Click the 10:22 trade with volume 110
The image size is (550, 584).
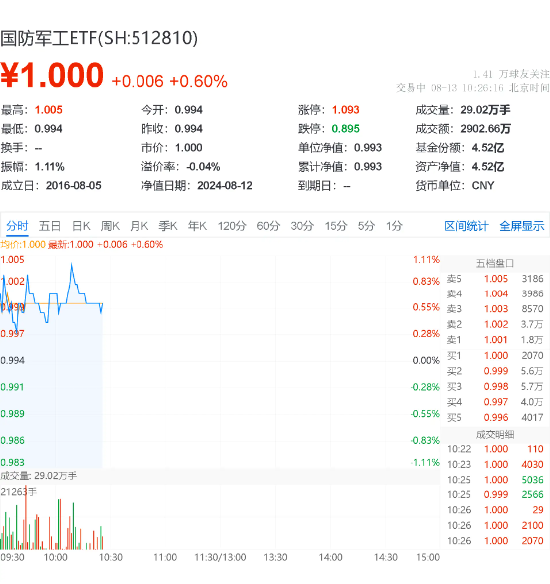(495, 449)
